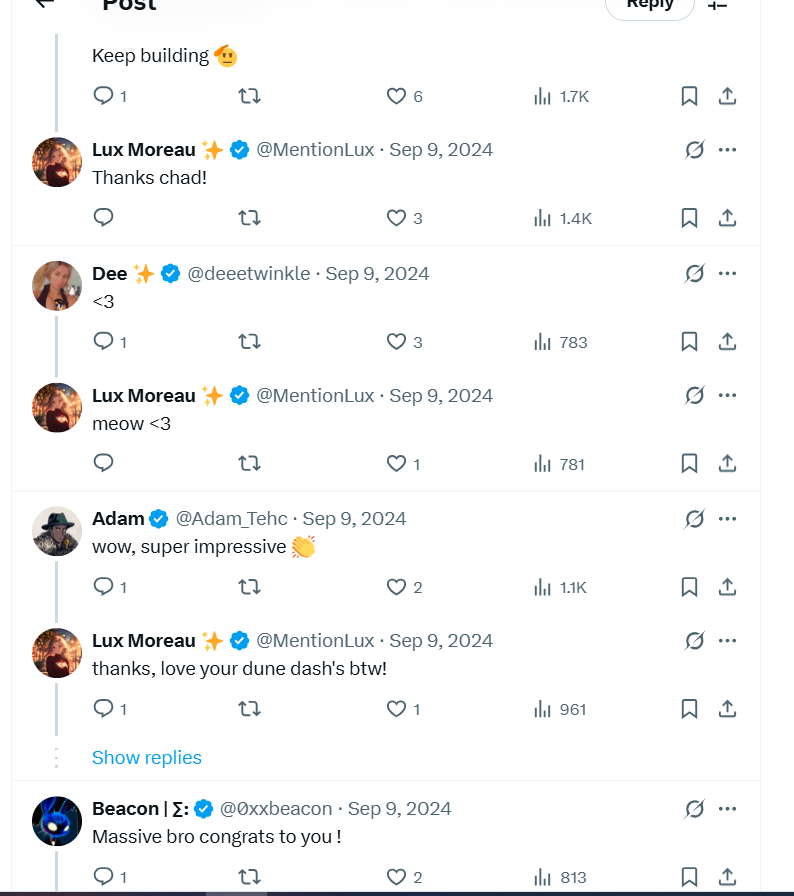Image resolution: width=794 pixels, height=896 pixels.
Task: Open Beacon's profile avatar
Action: (x=57, y=821)
